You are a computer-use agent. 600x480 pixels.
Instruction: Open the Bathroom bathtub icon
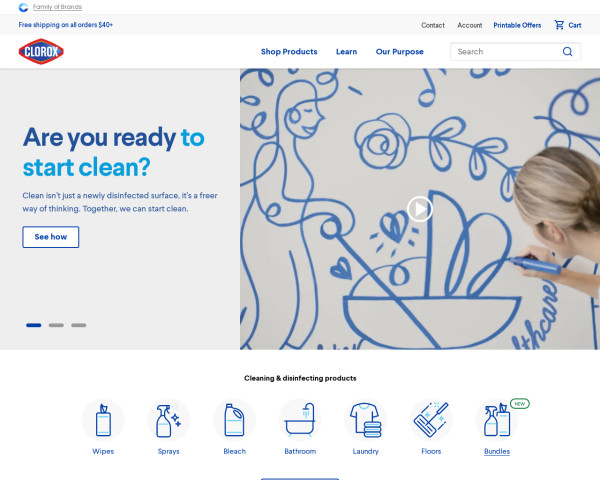click(x=300, y=420)
